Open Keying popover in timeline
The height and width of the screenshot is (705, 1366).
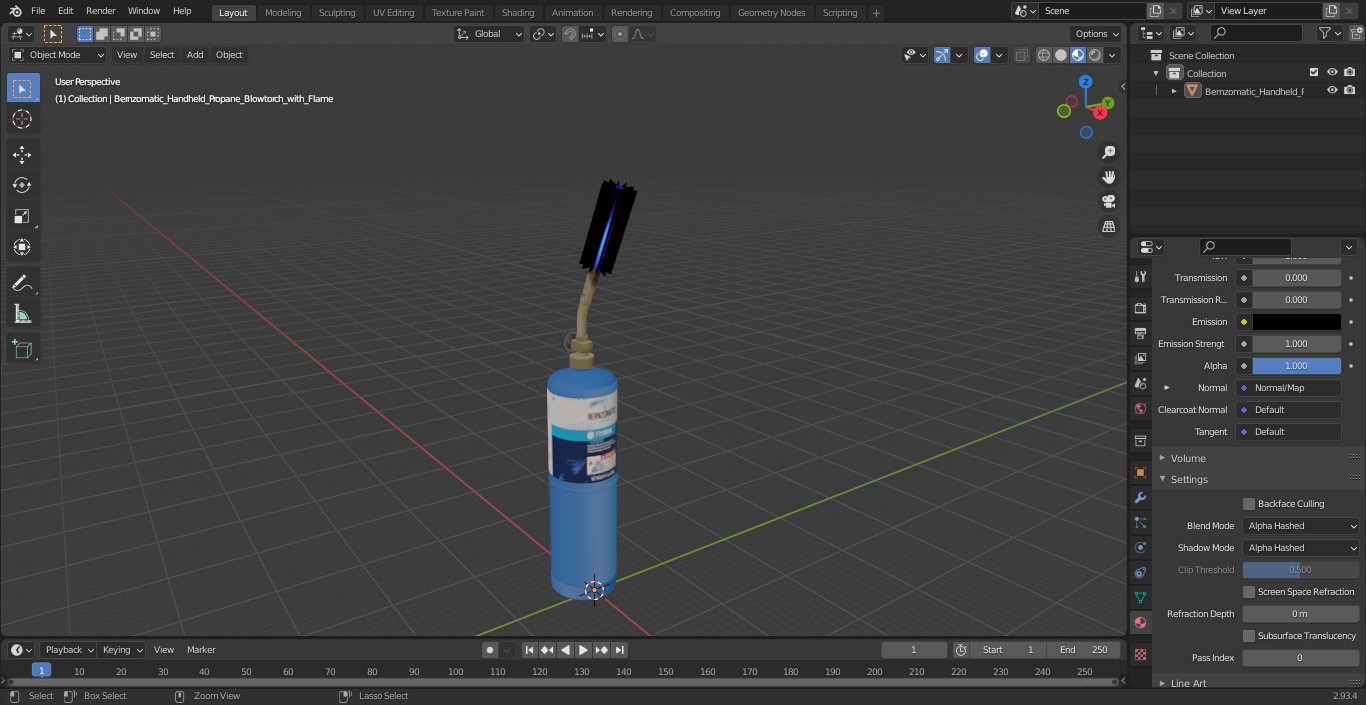pyautogui.click(x=121, y=650)
